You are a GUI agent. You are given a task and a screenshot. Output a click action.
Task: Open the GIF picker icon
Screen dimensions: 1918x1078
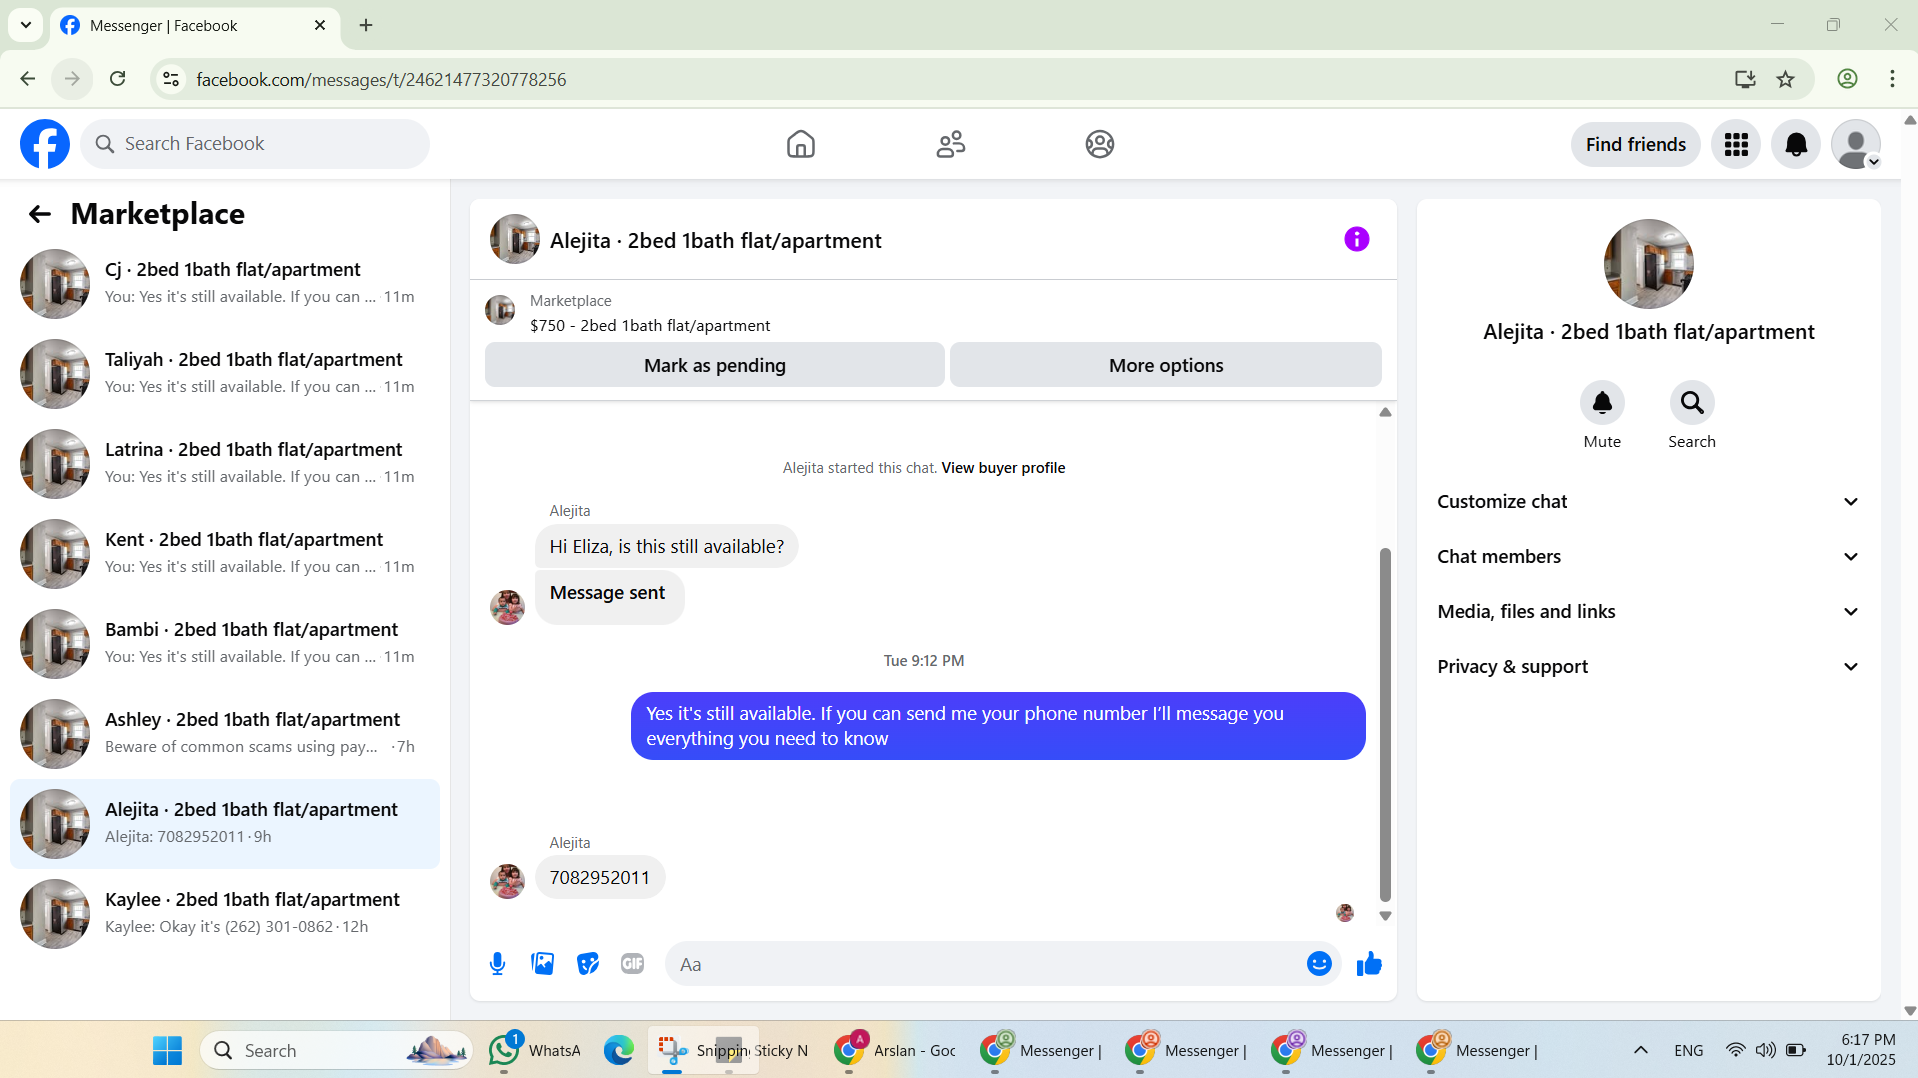[x=633, y=964]
